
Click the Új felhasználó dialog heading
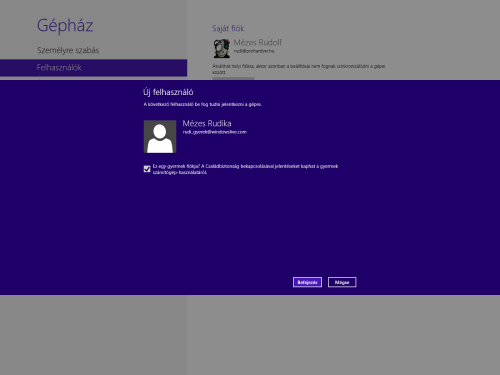[x=168, y=92]
